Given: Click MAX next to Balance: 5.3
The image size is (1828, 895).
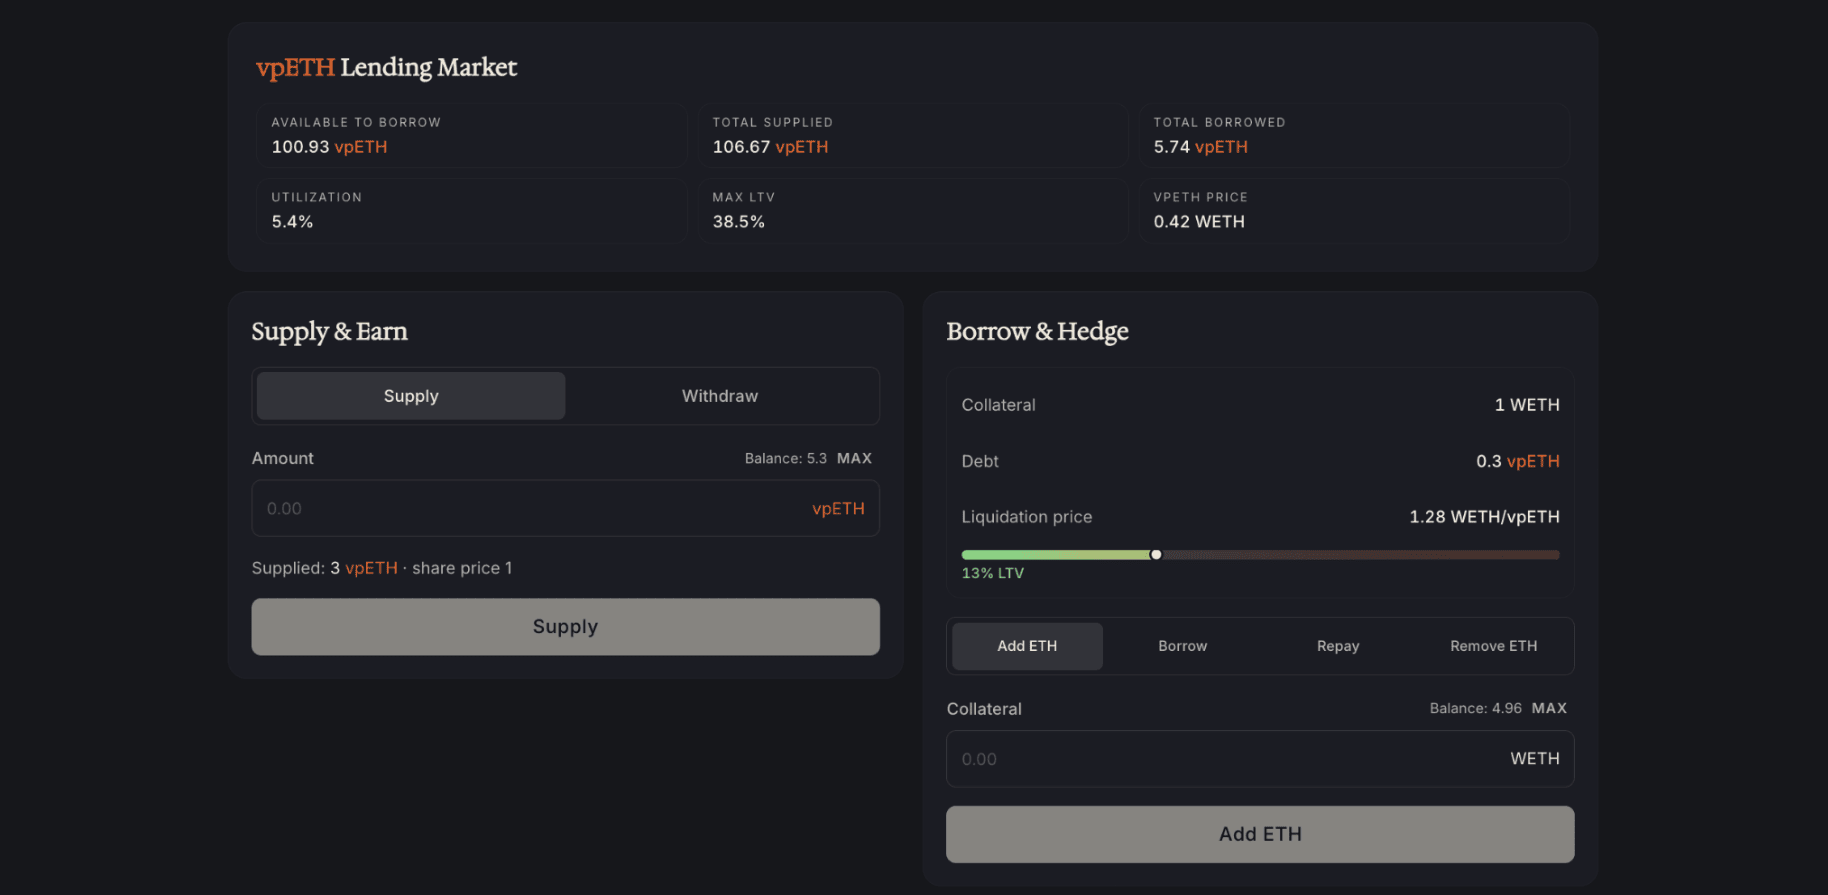Looking at the screenshot, I should [854, 458].
